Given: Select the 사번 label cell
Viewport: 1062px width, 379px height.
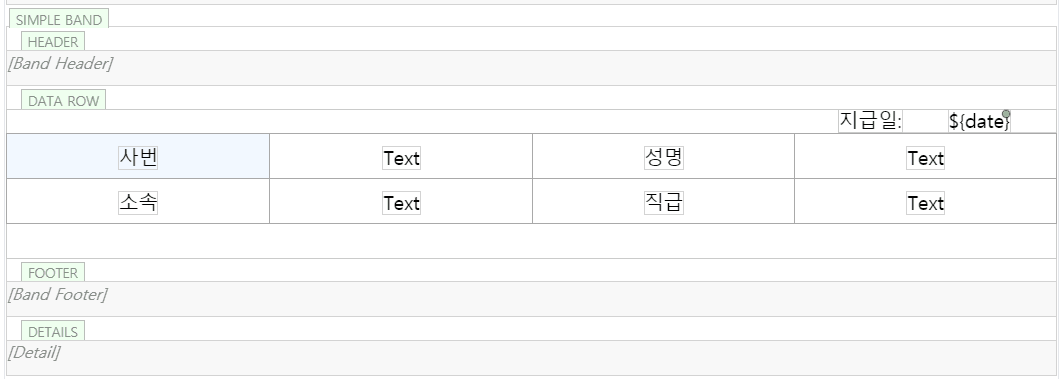Looking at the screenshot, I should pyautogui.click(x=138, y=157).
